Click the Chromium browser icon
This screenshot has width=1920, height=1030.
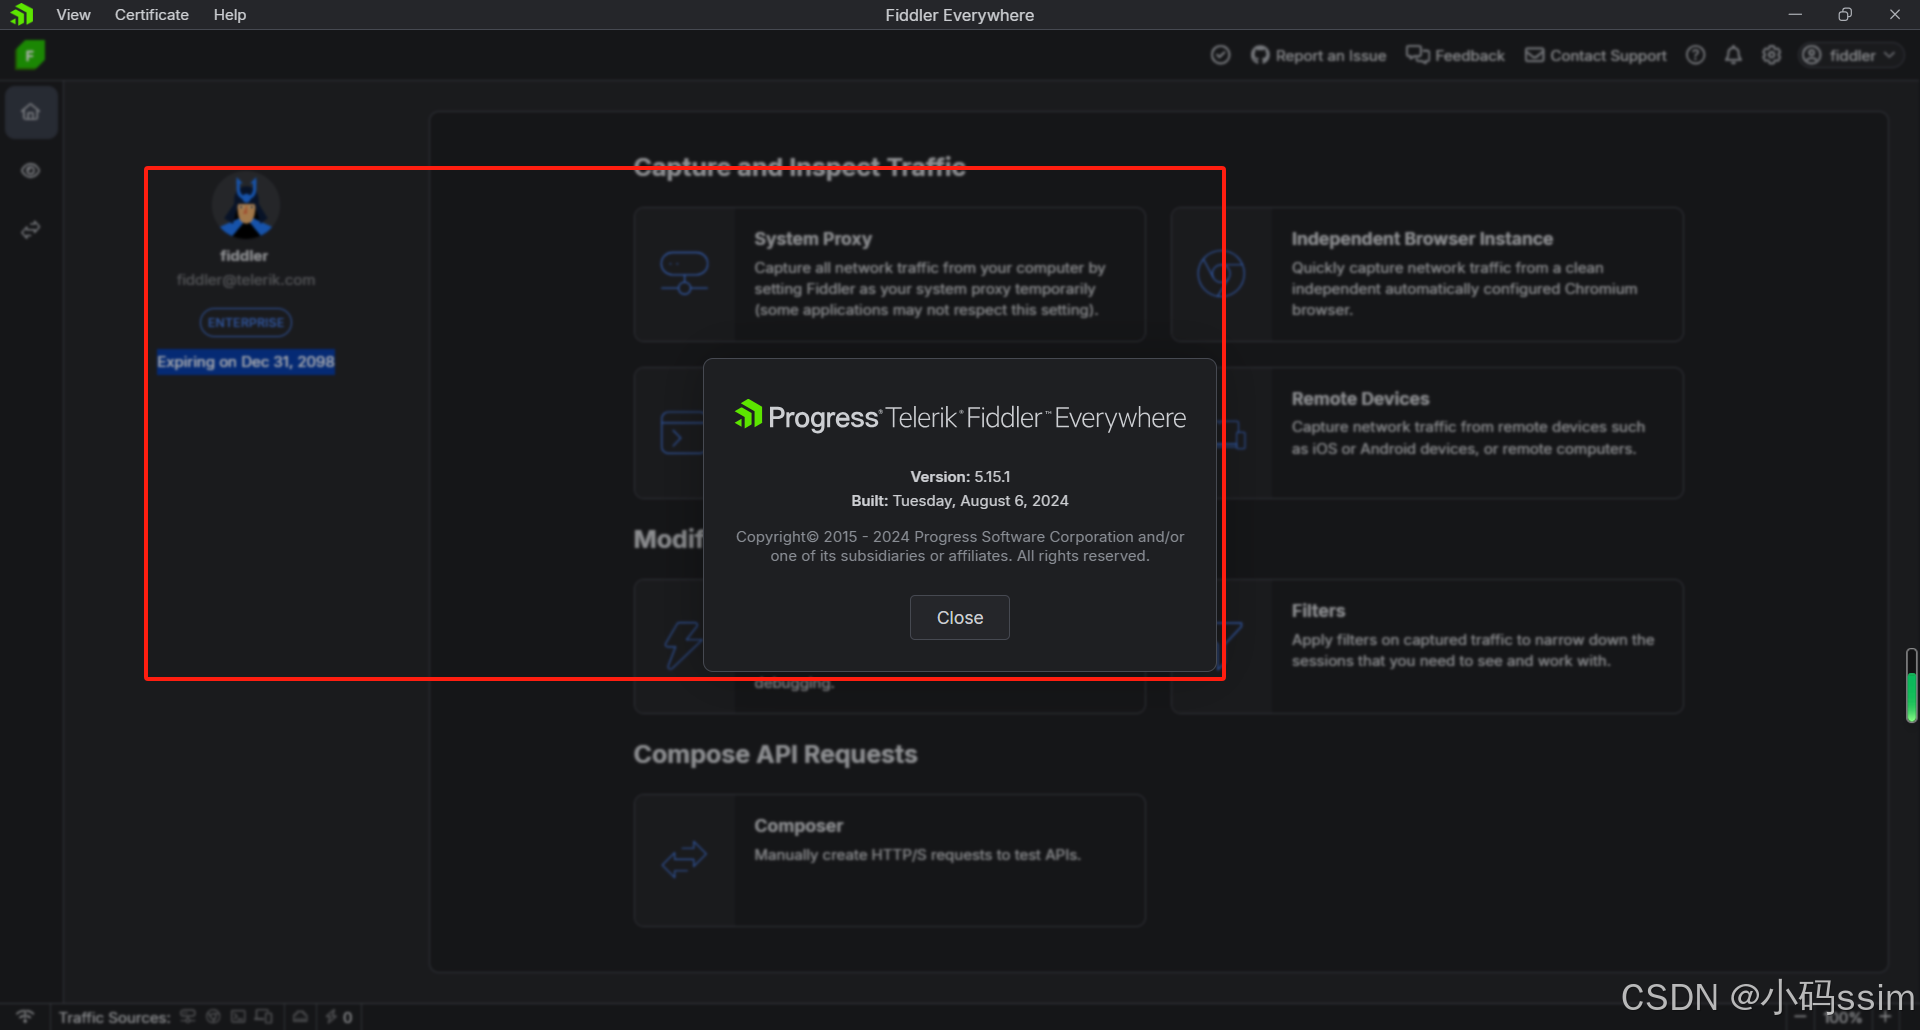(x=1220, y=273)
